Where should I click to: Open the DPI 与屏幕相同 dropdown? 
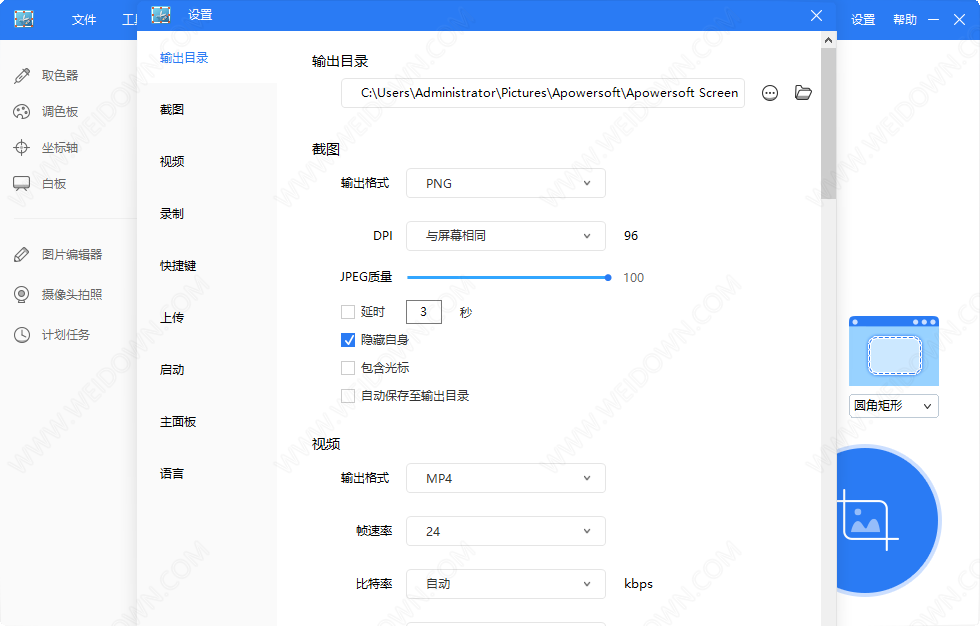(506, 236)
